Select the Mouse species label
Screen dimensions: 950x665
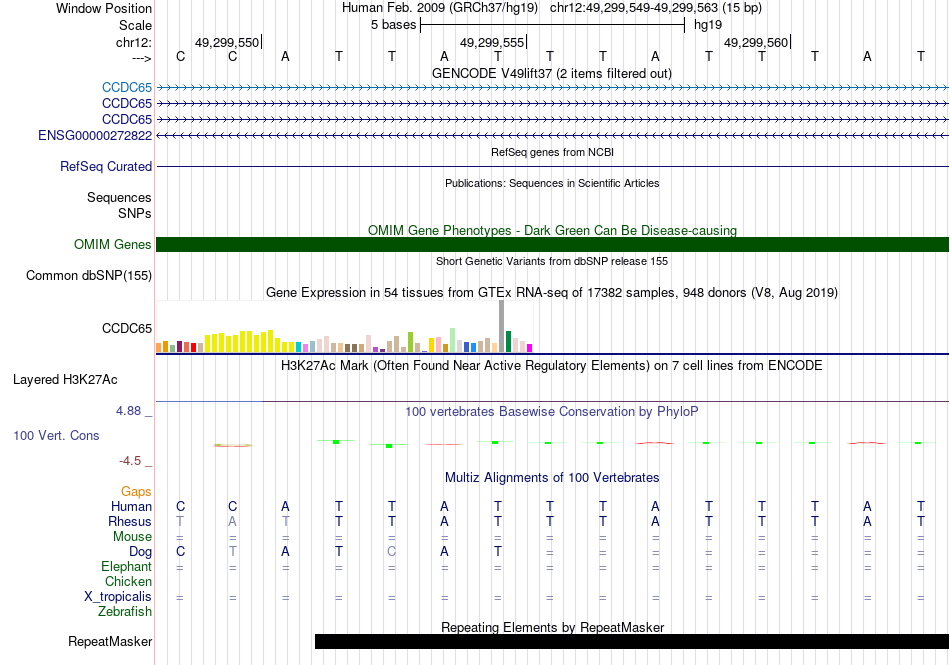click(x=132, y=537)
